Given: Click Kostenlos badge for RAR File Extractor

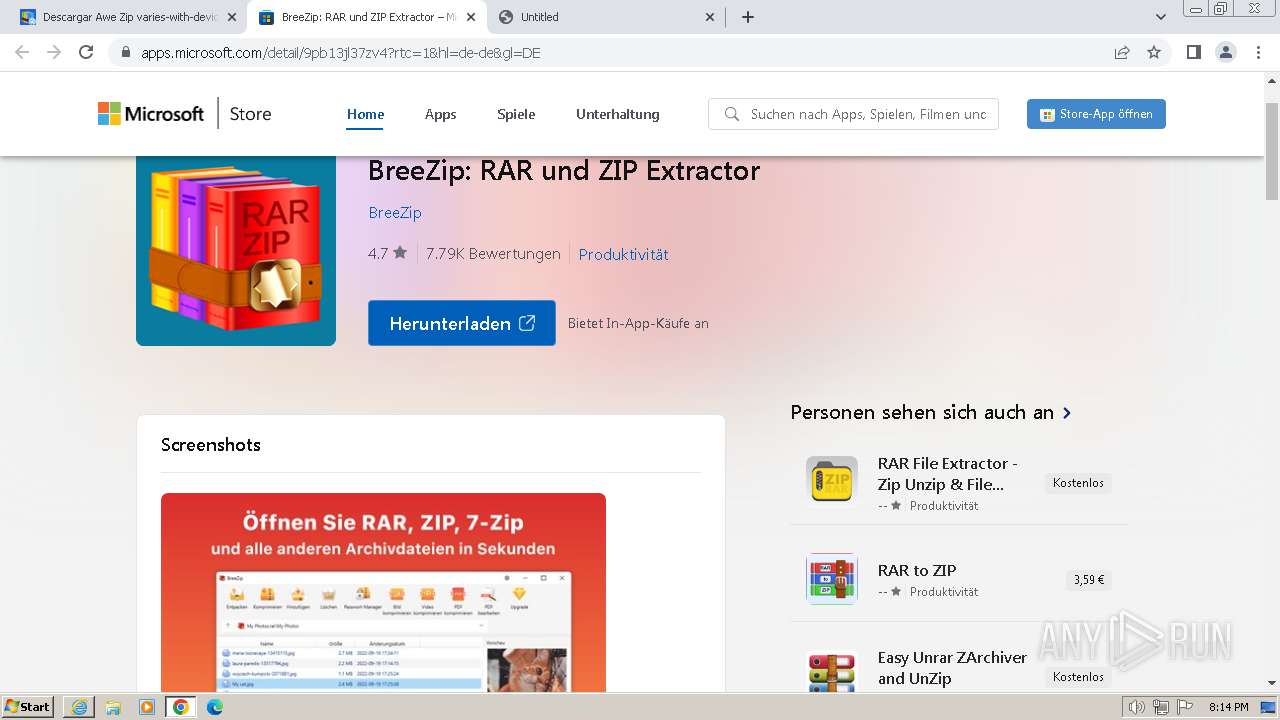Looking at the screenshot, I should (1078, 483).
